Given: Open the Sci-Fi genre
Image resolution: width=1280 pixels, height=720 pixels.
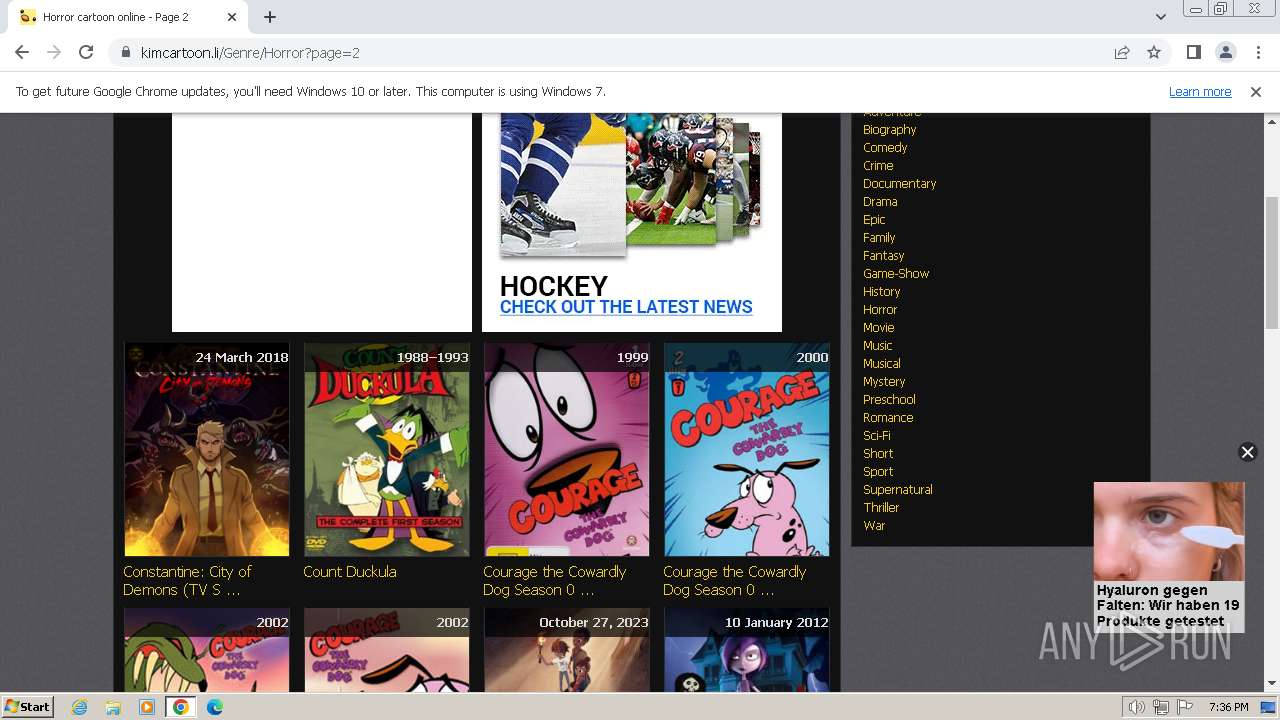Looking at the screenshot, I should point(876,435).
